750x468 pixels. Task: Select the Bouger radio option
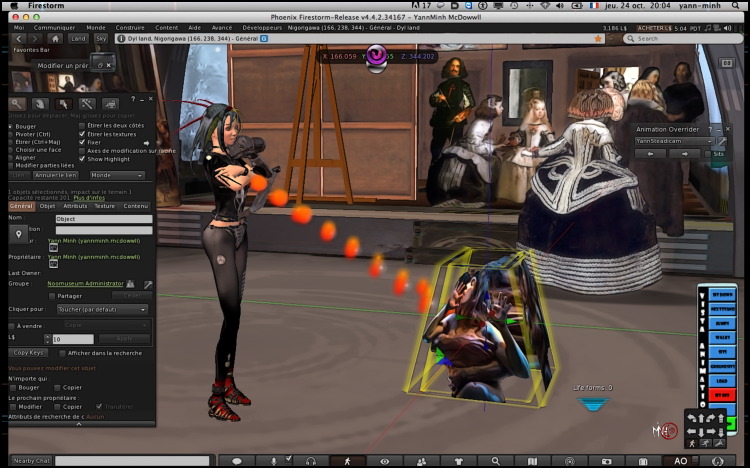11,127
